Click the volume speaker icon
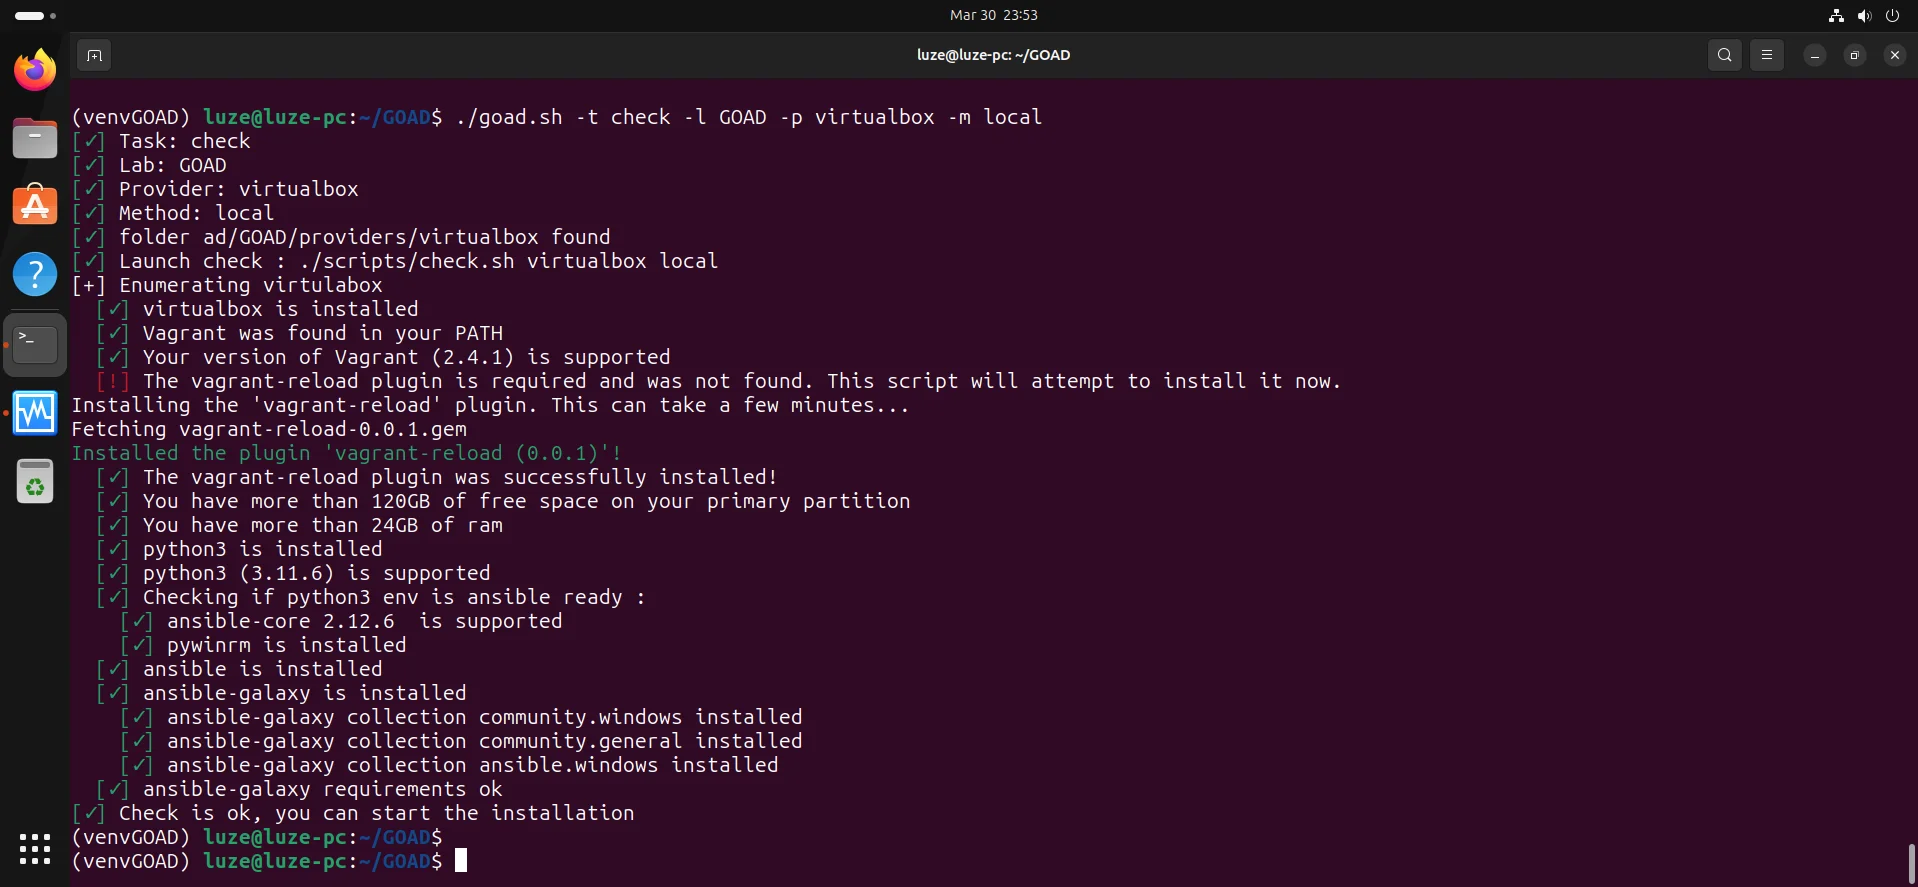1918x887 pixels. (1864, 15)
